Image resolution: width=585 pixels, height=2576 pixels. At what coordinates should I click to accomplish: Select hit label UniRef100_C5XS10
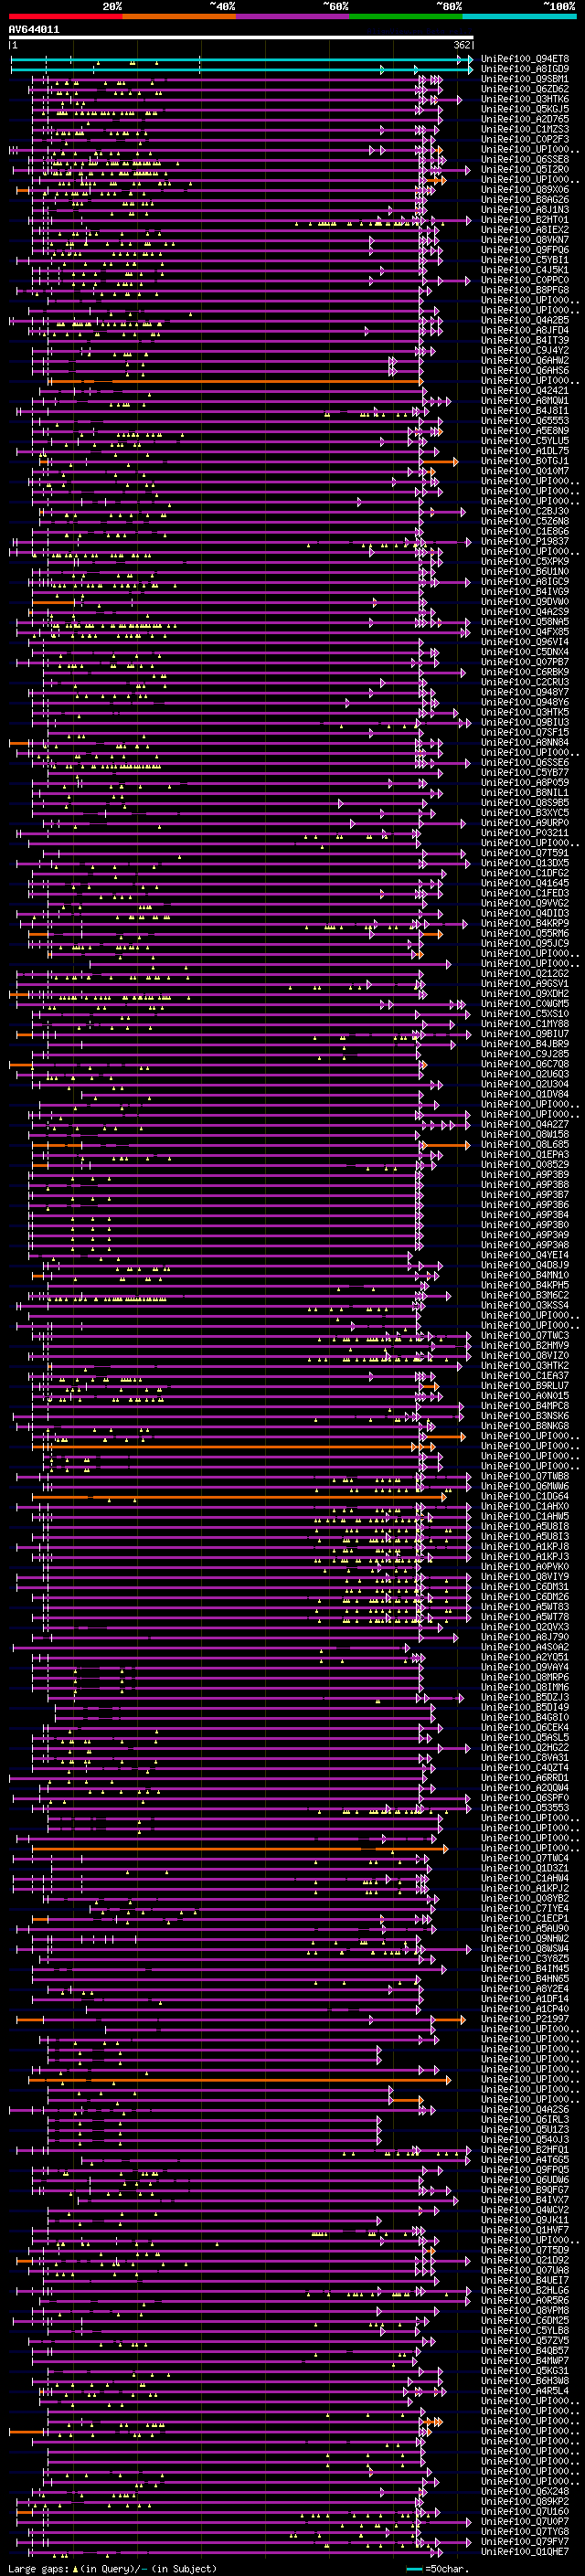(x=525, y=1014)
